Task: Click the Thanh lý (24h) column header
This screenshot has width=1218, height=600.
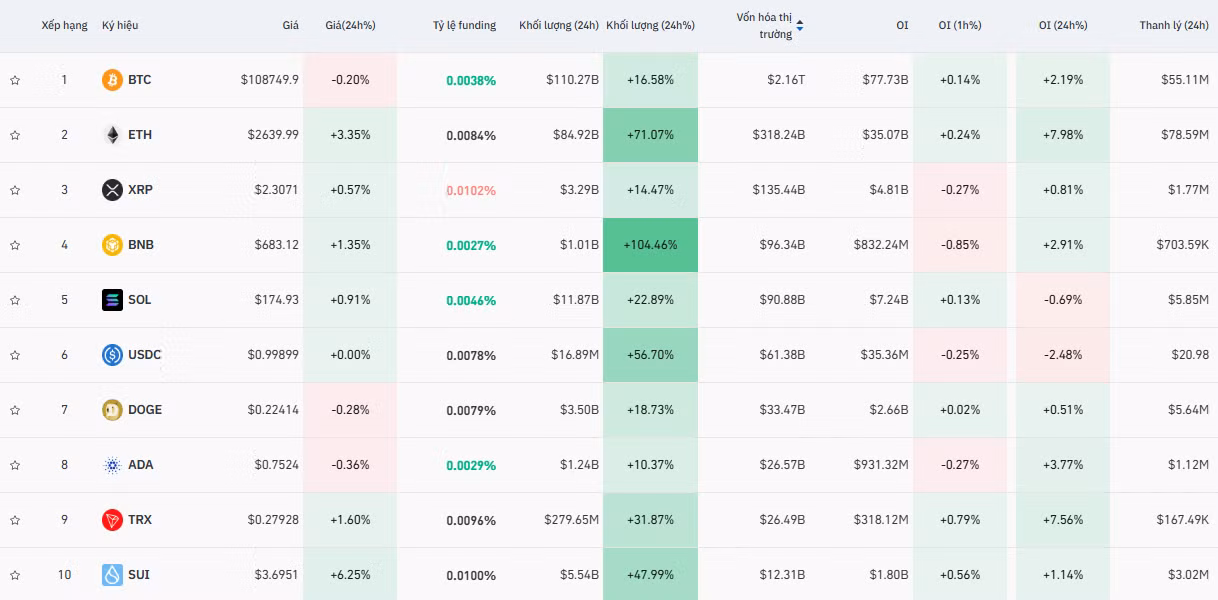Action: 1173,26
